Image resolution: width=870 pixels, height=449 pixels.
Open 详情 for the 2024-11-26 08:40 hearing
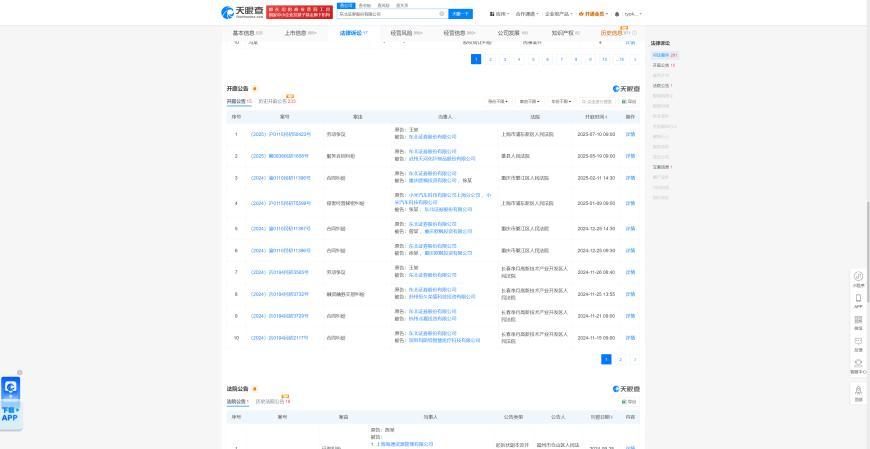point(630,272)
